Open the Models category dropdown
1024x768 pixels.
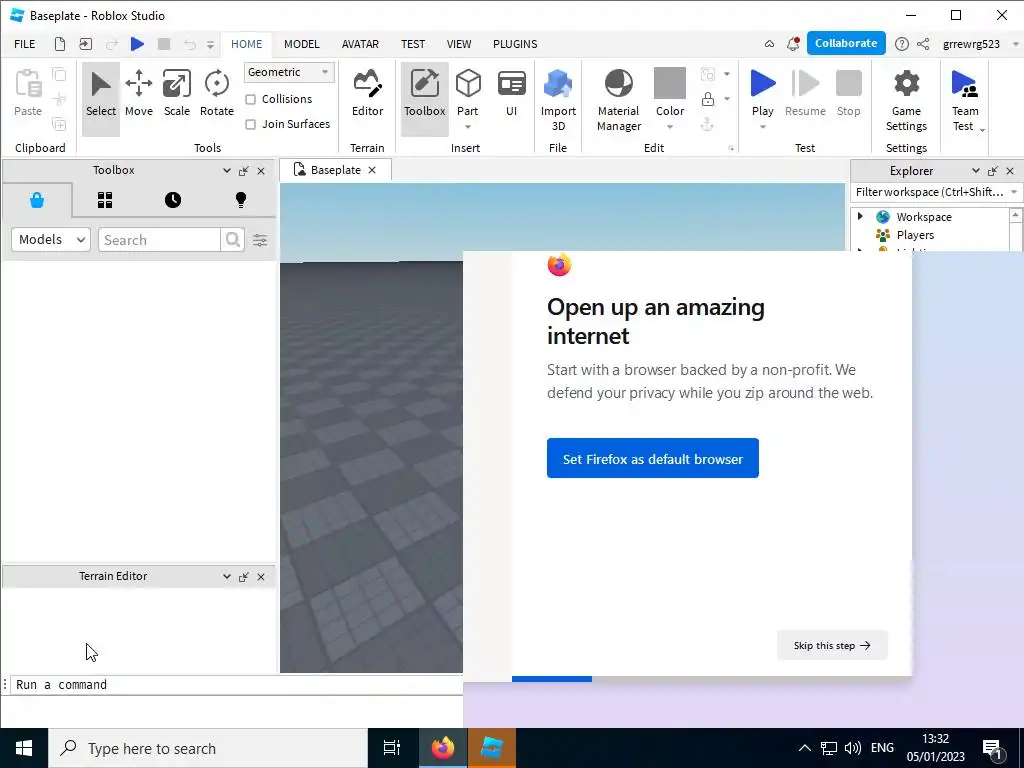pyautogui.click(x=50, y=240)
